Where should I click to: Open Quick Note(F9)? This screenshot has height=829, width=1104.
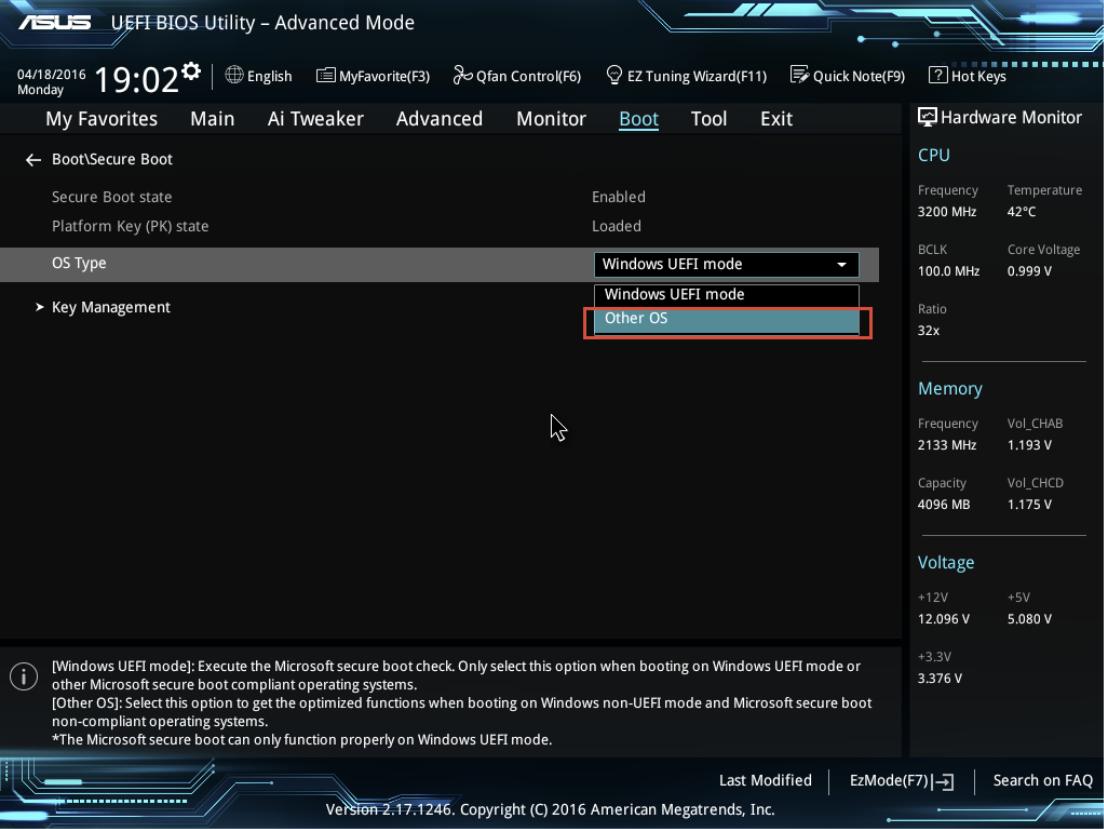point(848,75)
